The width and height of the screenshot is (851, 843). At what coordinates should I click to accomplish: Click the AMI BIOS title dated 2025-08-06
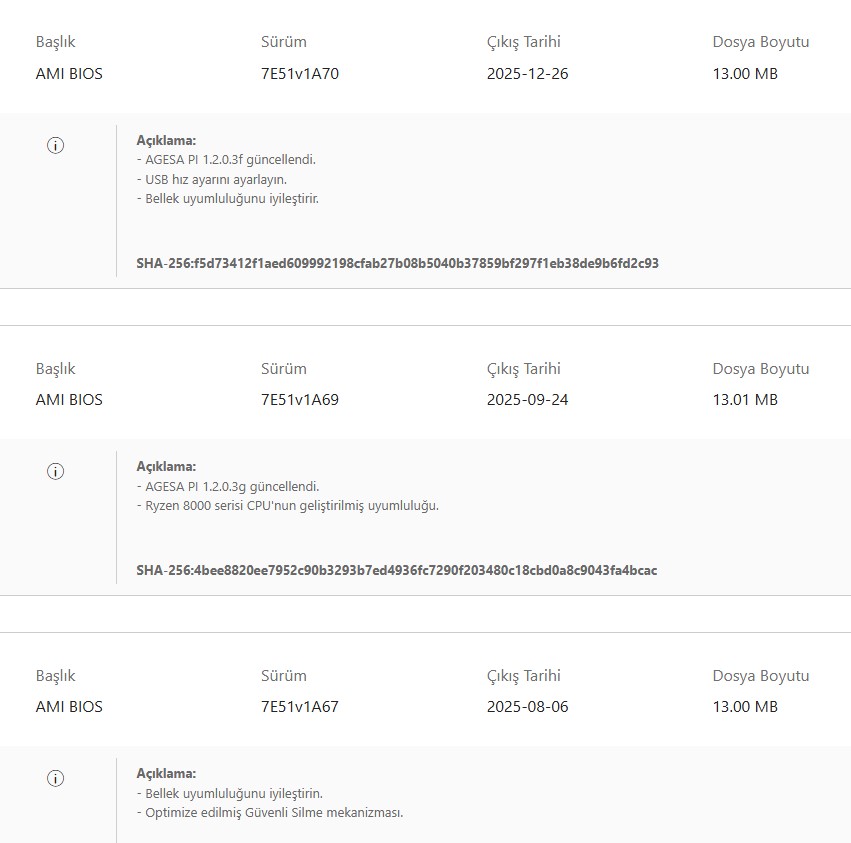69,707
